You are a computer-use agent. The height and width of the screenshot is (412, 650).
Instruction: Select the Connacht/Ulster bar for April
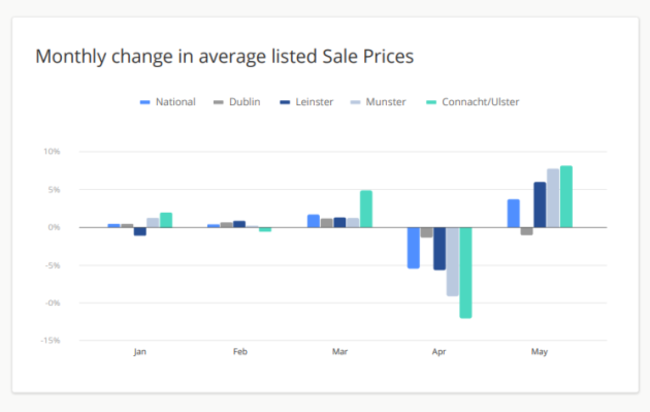click(x=466, y=273)
